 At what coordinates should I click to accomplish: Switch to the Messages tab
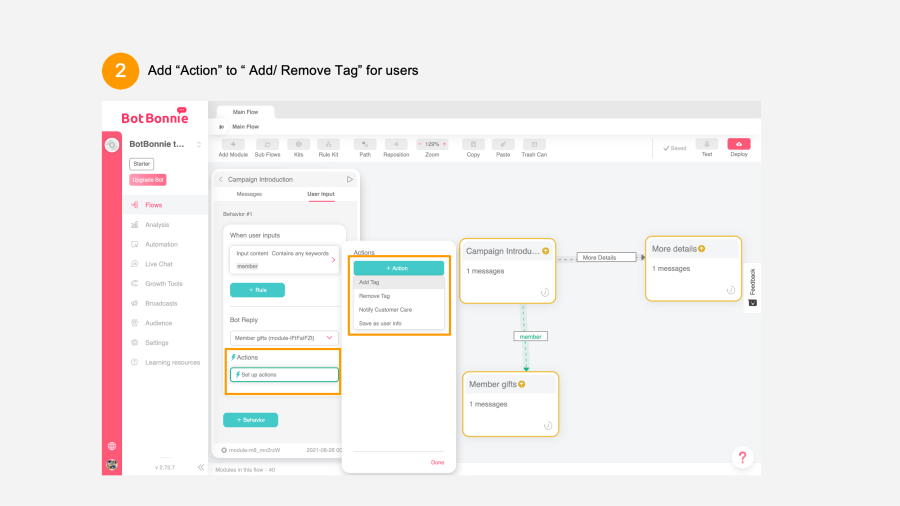click(x=249, y=194)
